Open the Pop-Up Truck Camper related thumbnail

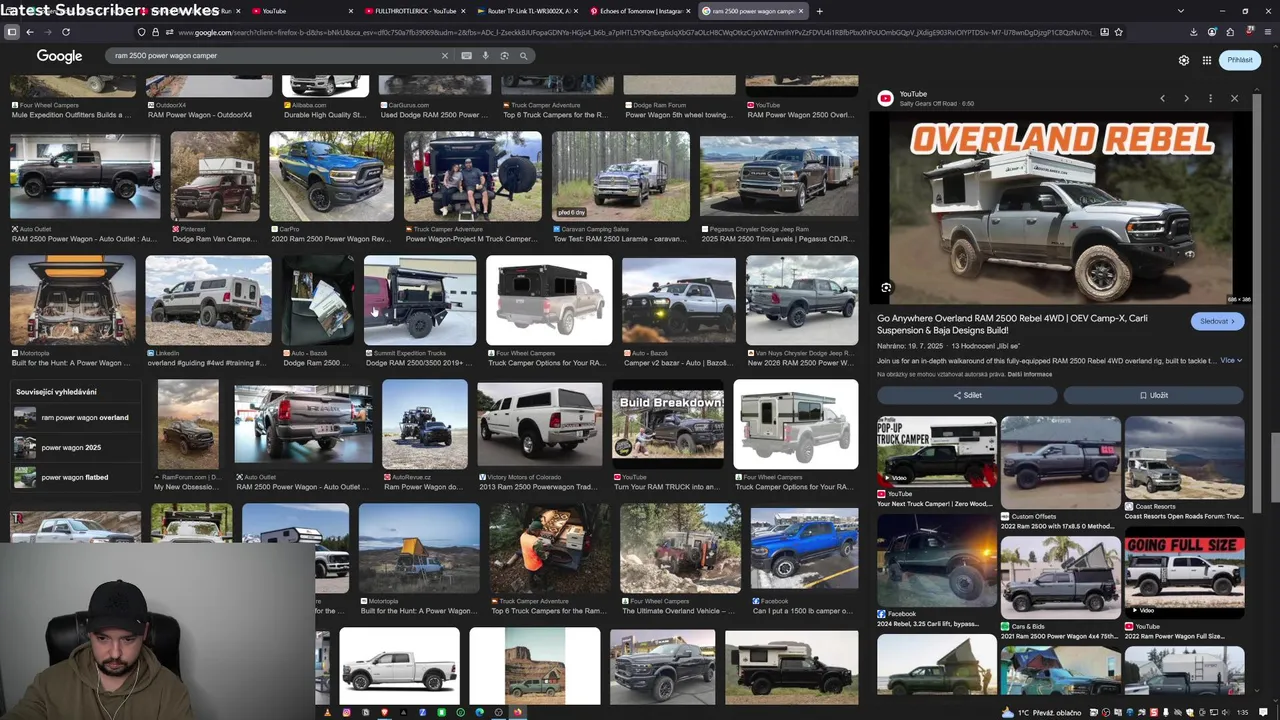pos(937,452)
